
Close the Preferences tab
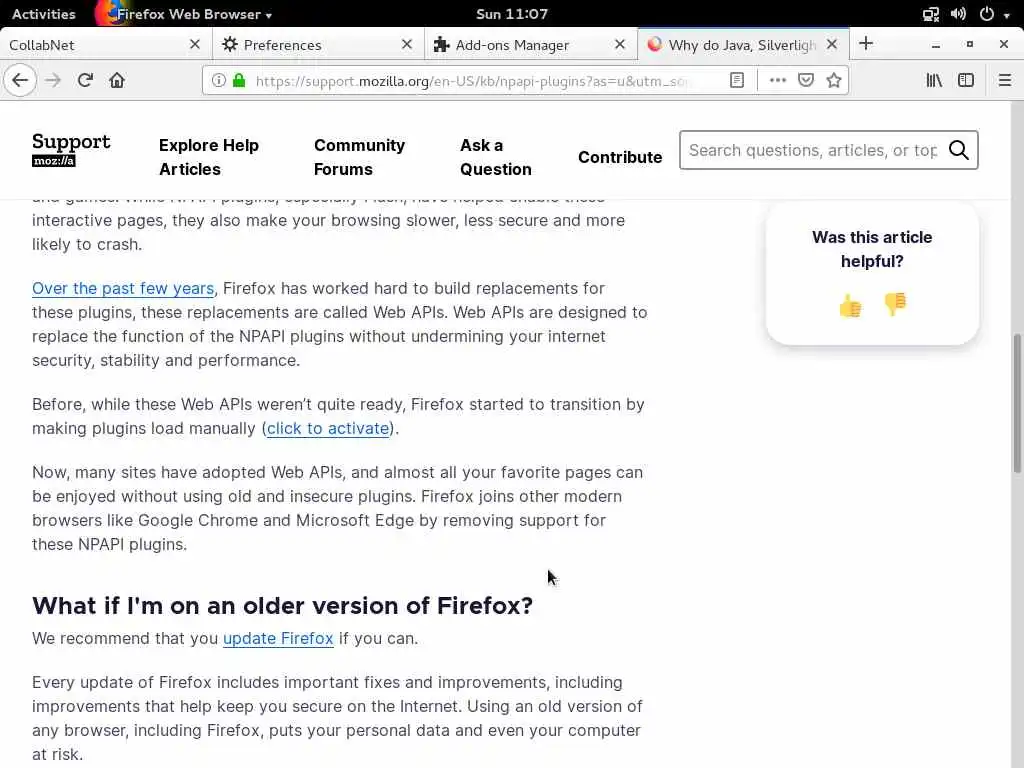tap(407, 44)
